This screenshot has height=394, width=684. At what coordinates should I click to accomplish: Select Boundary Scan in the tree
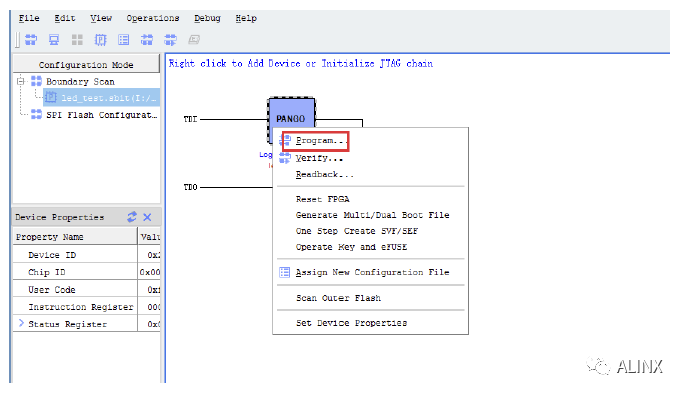point(80,82)
